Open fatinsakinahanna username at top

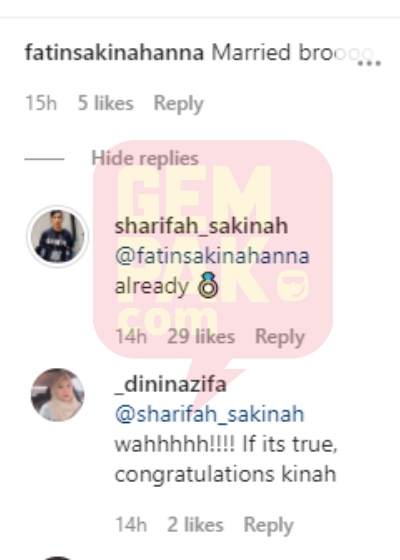pos(114,53)
